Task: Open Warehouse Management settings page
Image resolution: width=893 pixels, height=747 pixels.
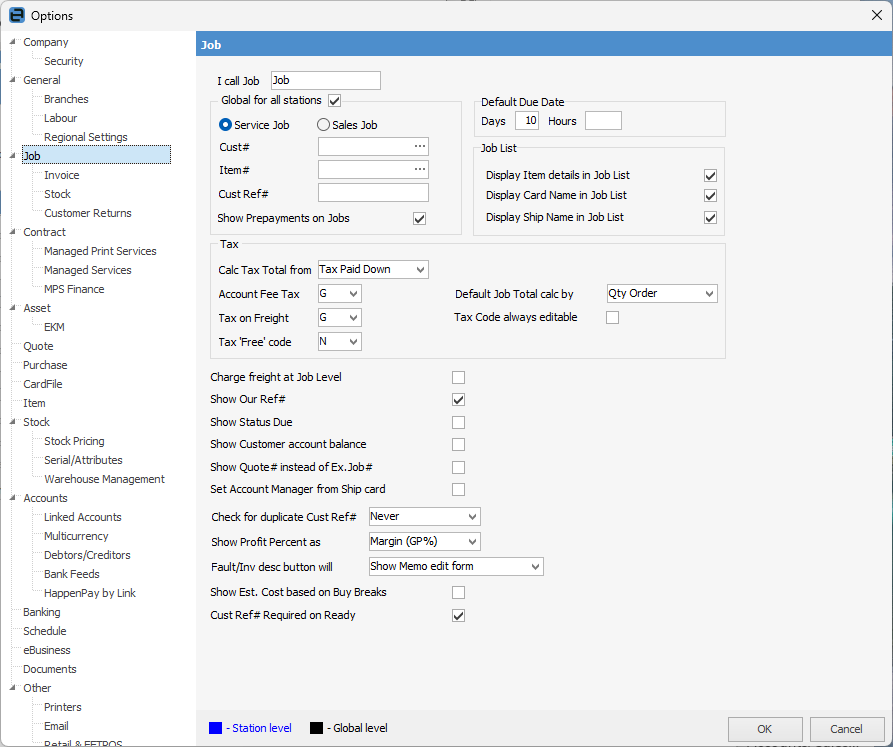Action: (104, 480)
